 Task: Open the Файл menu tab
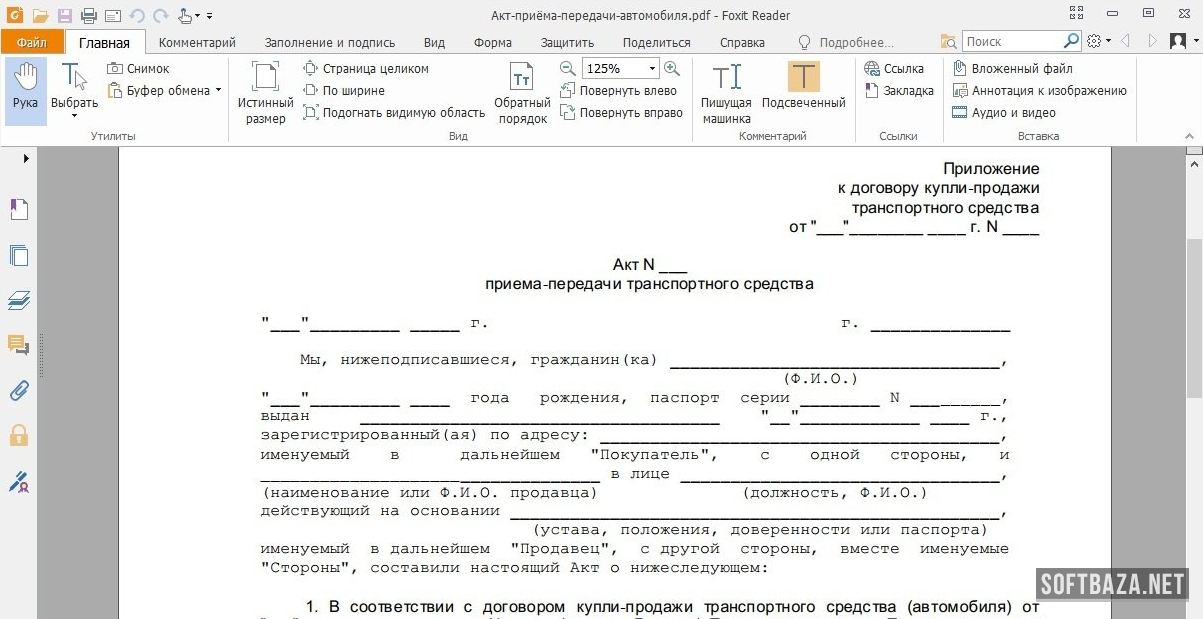click(x=31, y=42)
